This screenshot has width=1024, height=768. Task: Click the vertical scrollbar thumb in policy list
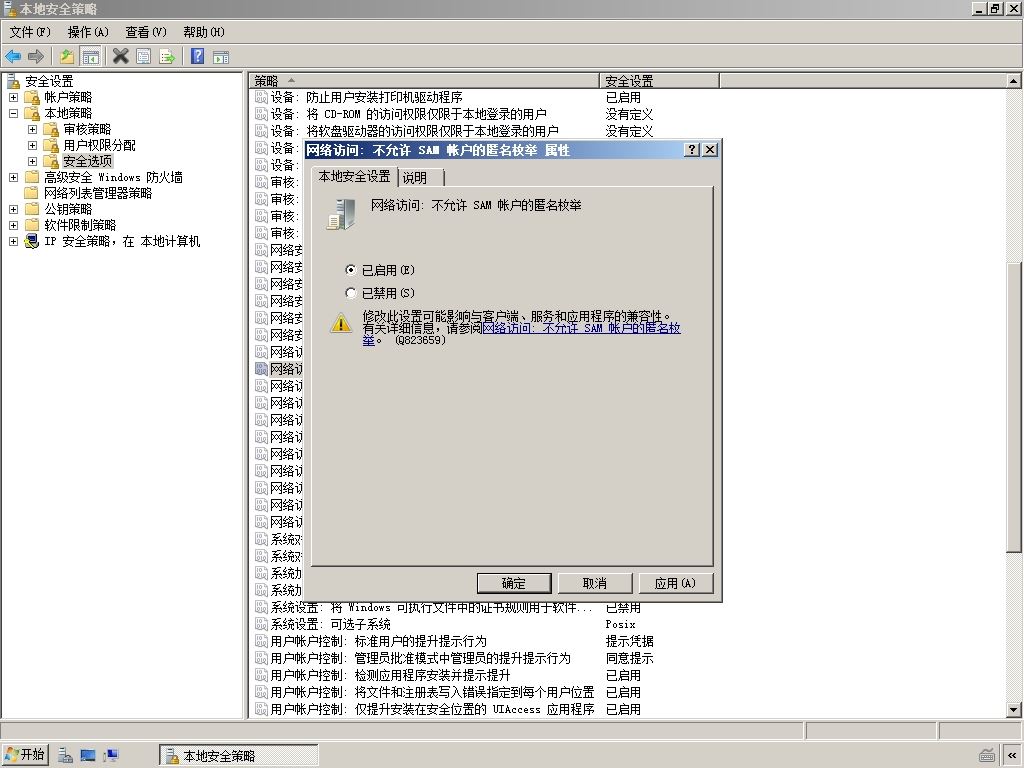point(1014,408)
